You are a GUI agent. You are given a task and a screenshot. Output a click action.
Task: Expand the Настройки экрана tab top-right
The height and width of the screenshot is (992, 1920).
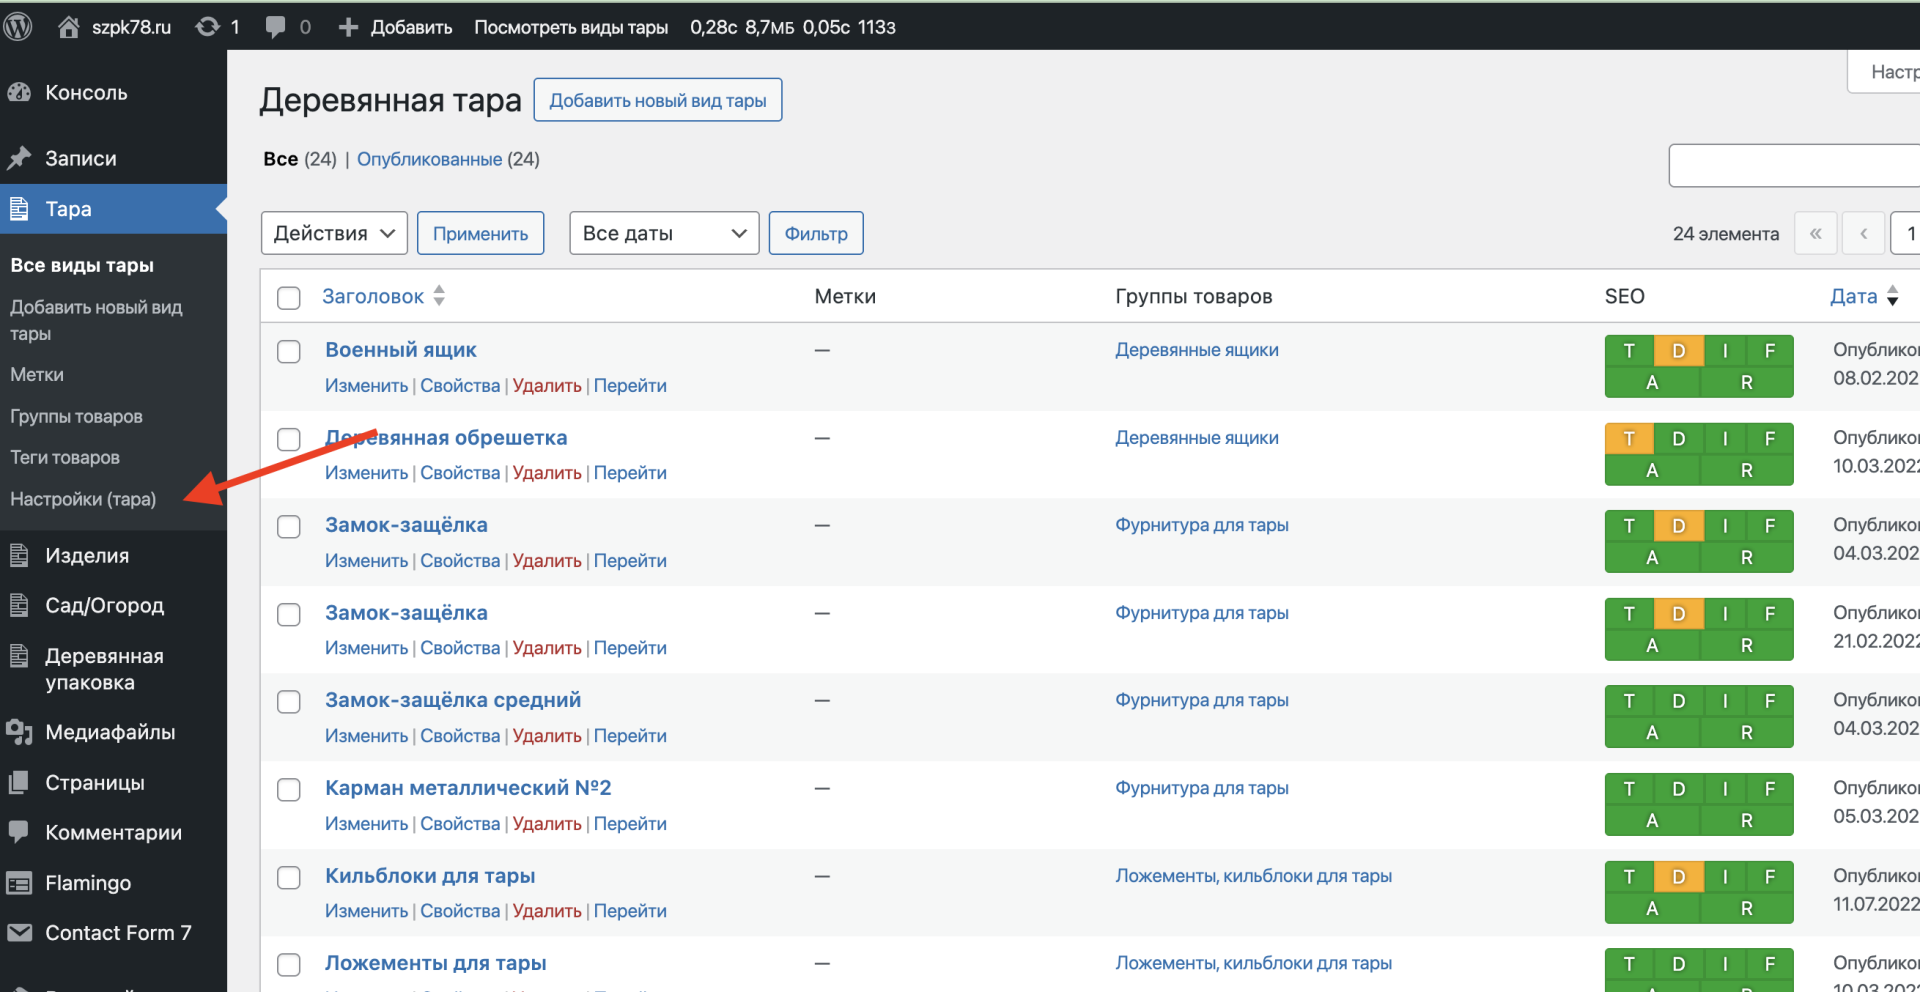1884,72
